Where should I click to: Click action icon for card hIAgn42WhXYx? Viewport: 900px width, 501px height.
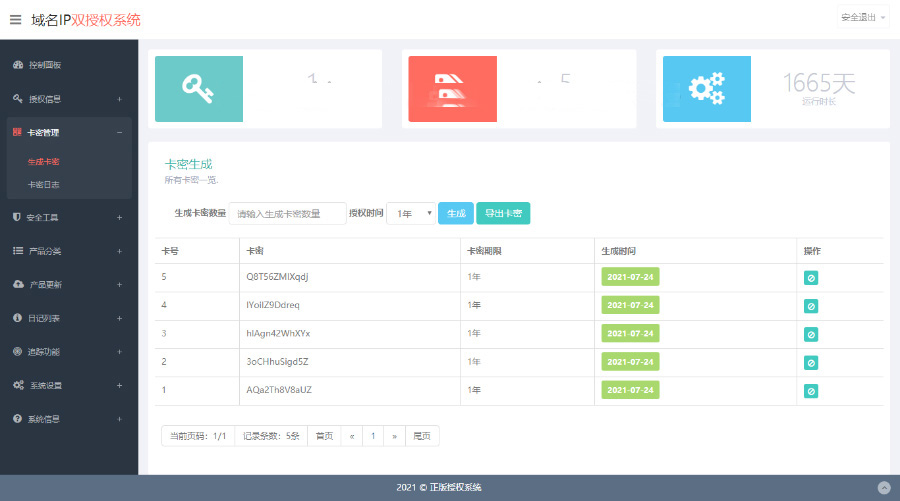810,333
